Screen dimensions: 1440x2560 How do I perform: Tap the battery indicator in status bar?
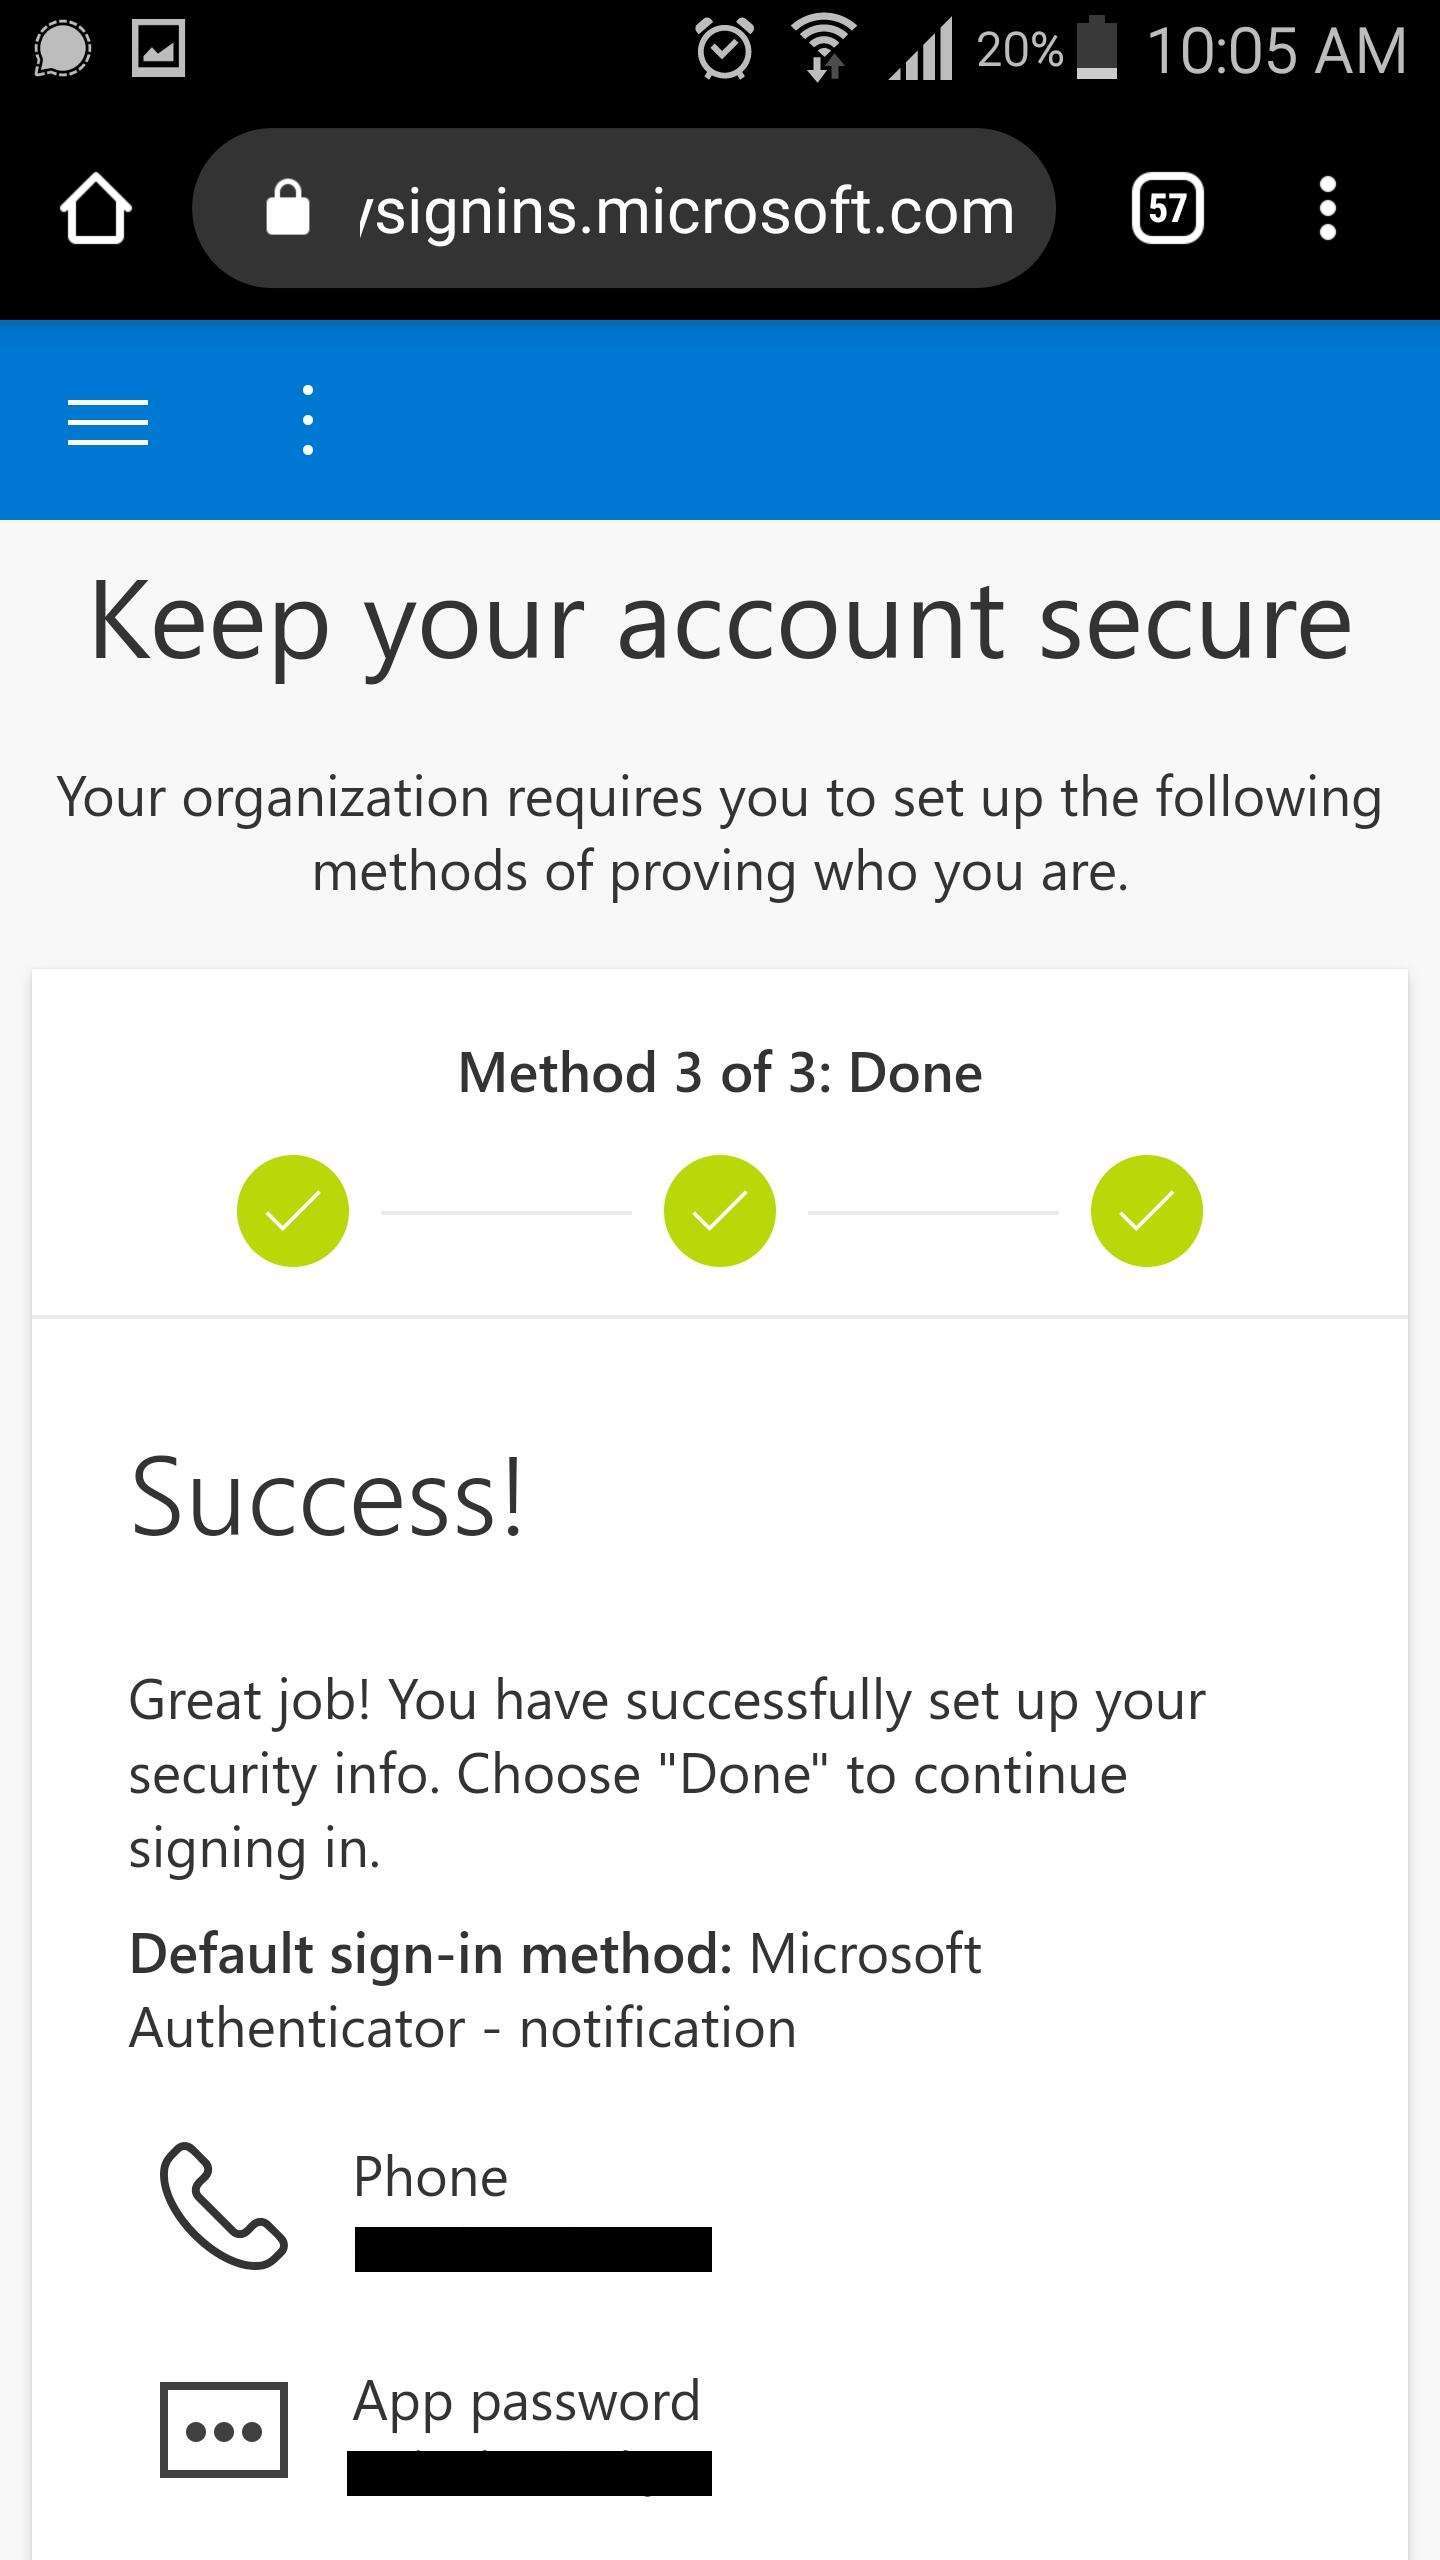[1097, 47]
